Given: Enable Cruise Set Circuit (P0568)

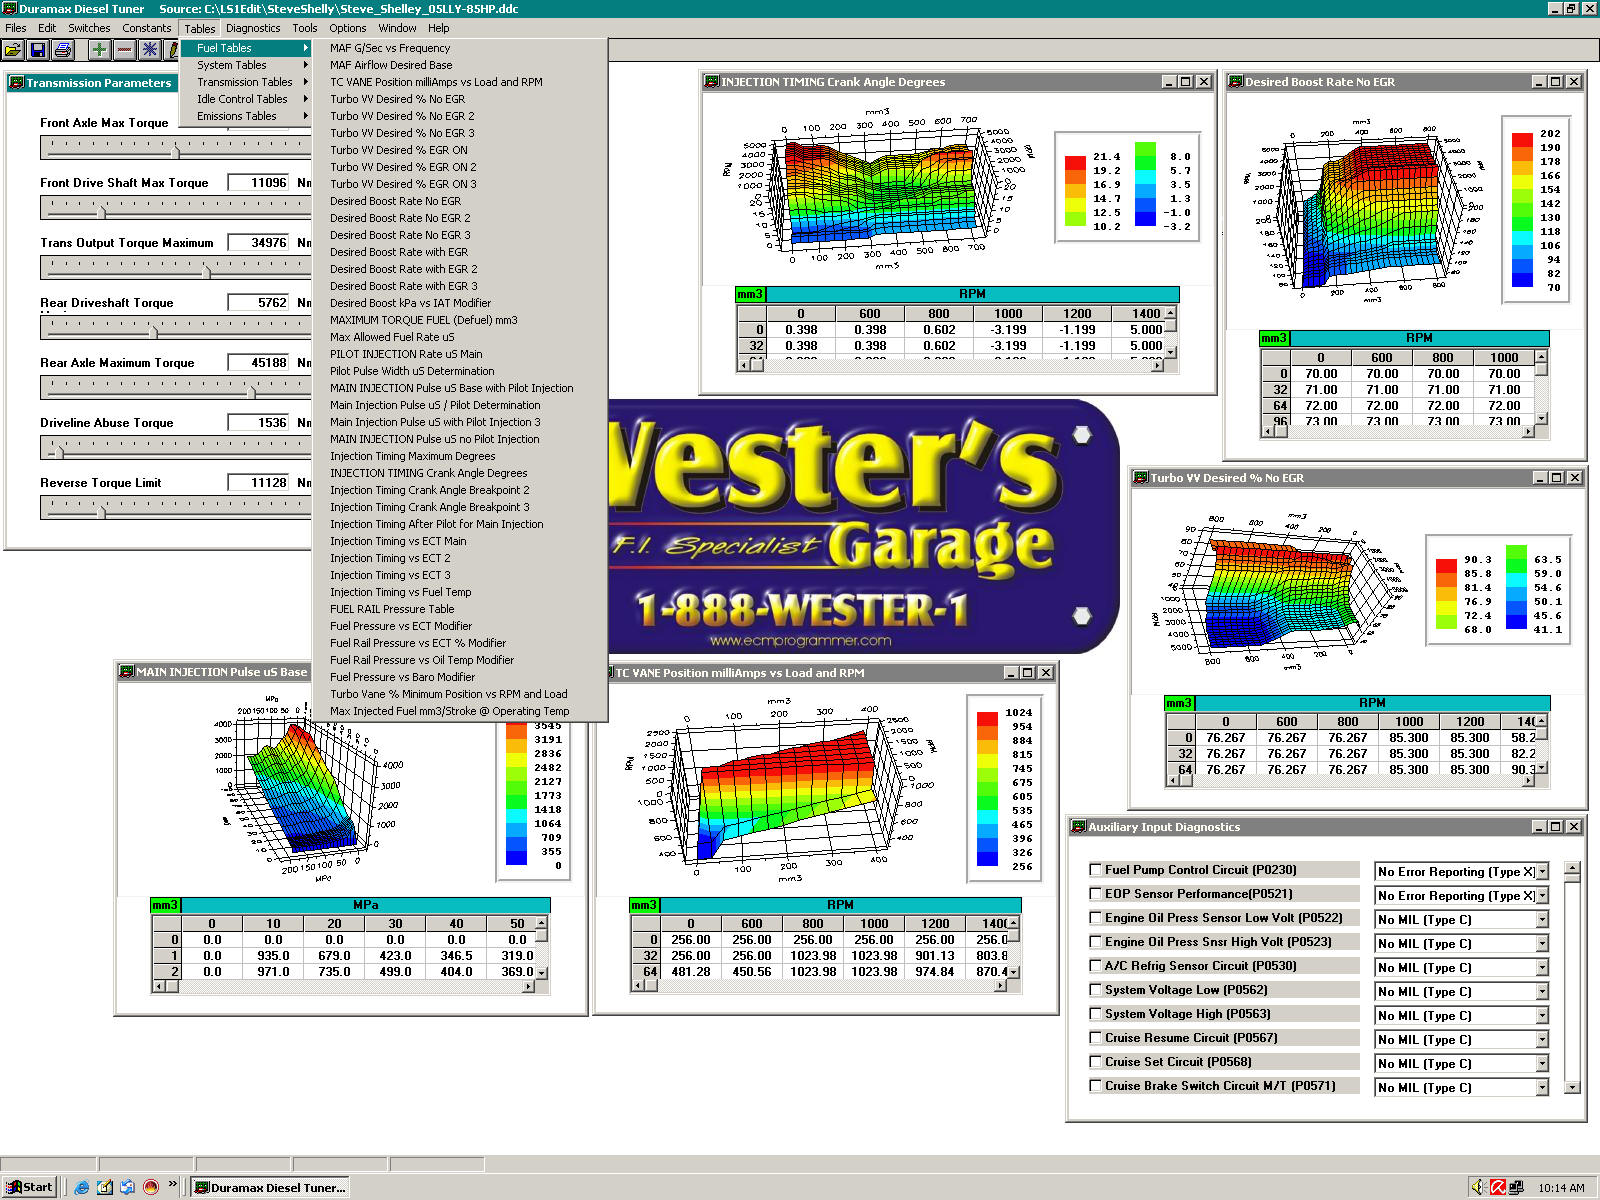Looking at the screenshot, I should 1096,1061.
